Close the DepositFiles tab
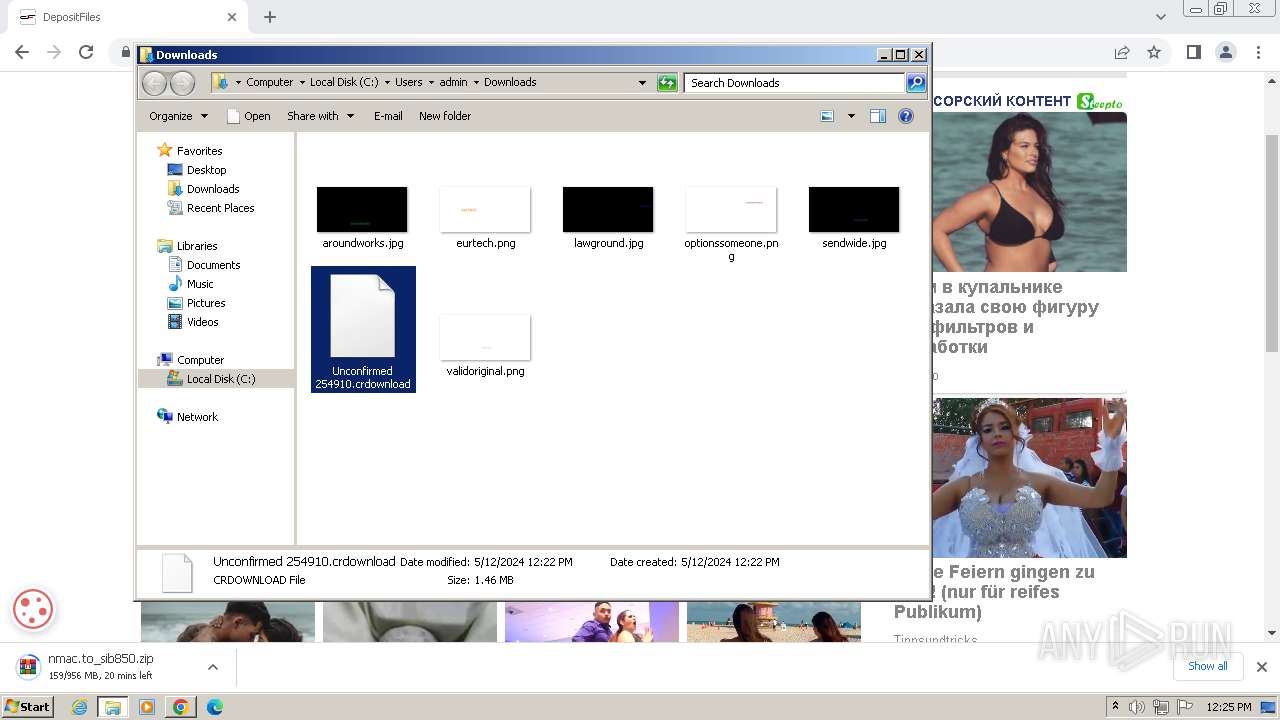 point(232,17)
